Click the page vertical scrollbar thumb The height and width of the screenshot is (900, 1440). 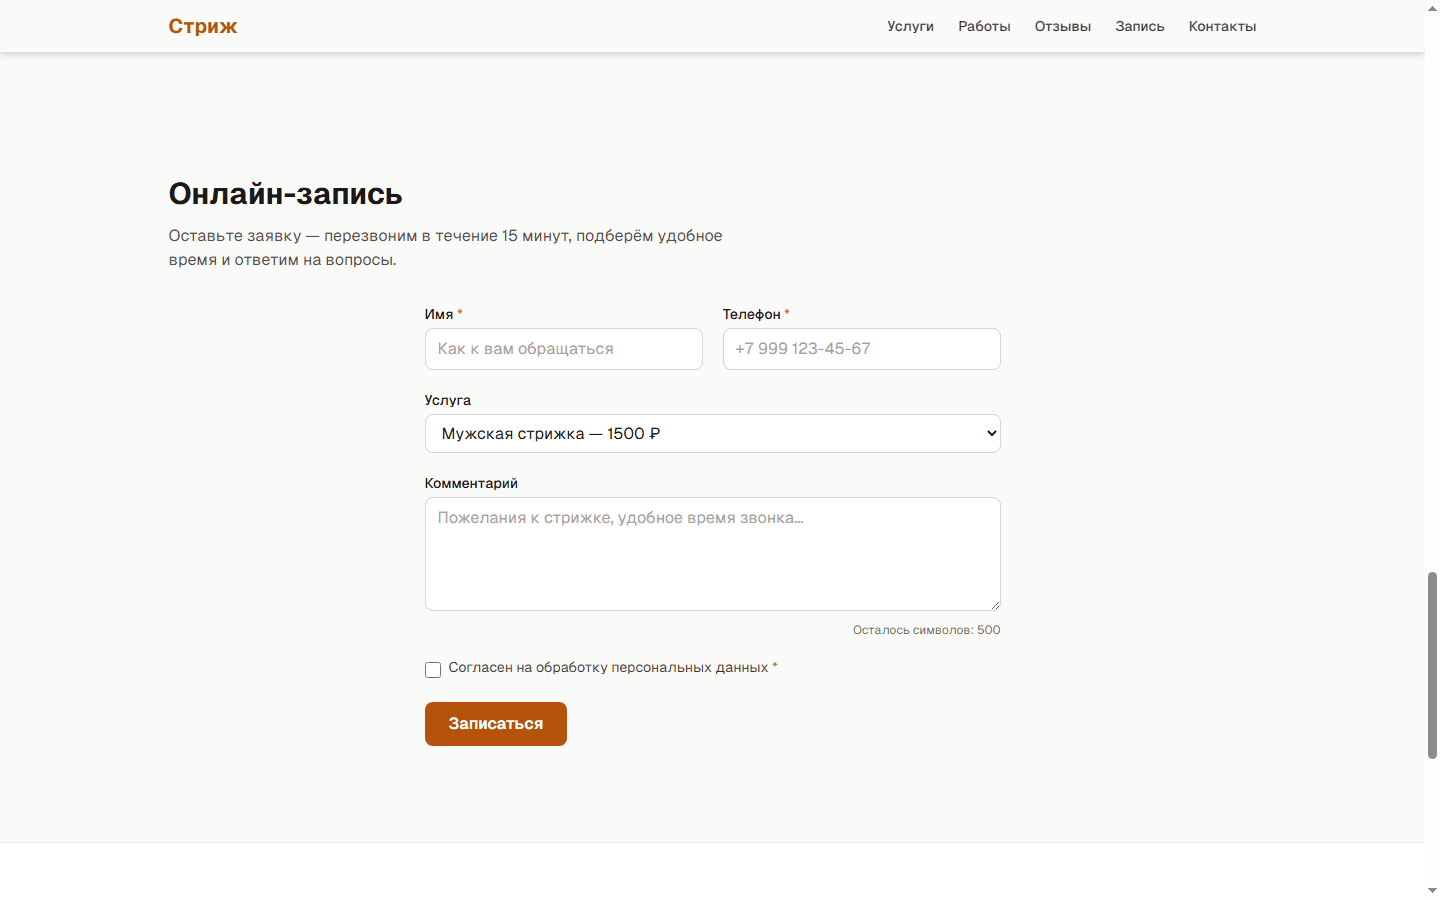tap(1432, 665)
